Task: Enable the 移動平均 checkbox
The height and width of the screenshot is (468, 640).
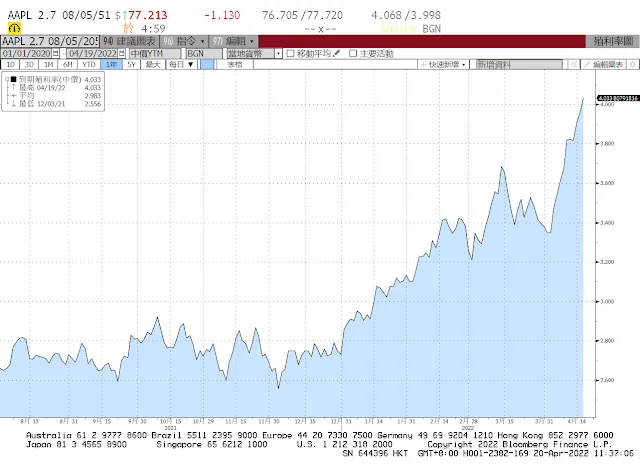Action: 290,53
